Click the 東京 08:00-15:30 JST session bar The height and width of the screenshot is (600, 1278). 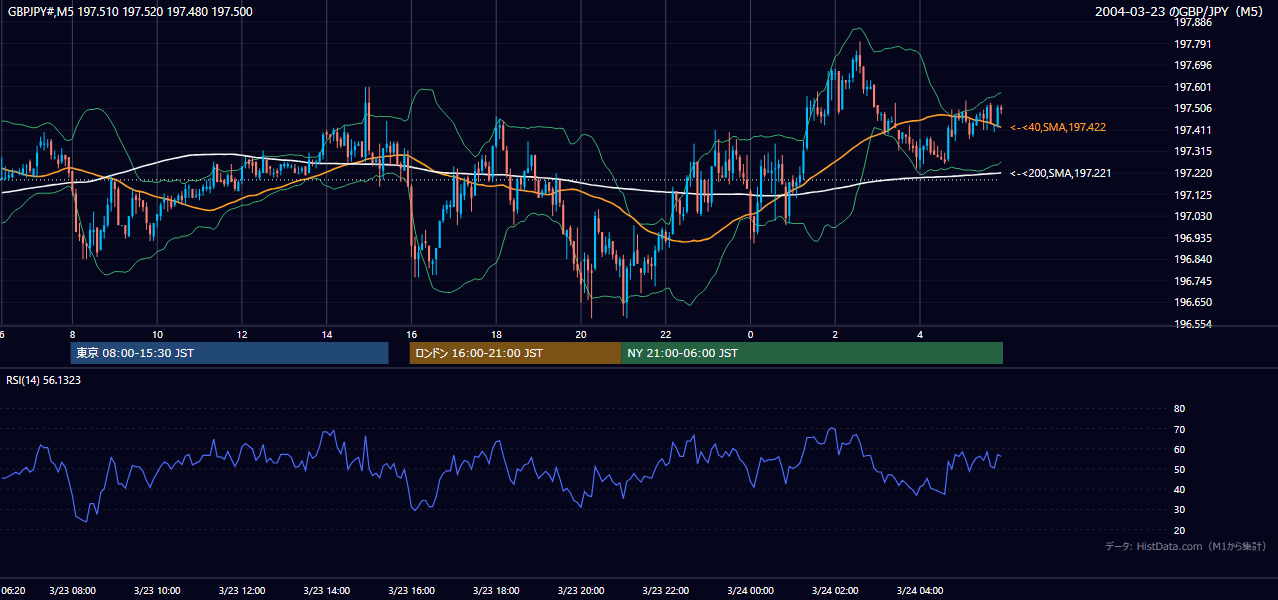coord(229,353)
